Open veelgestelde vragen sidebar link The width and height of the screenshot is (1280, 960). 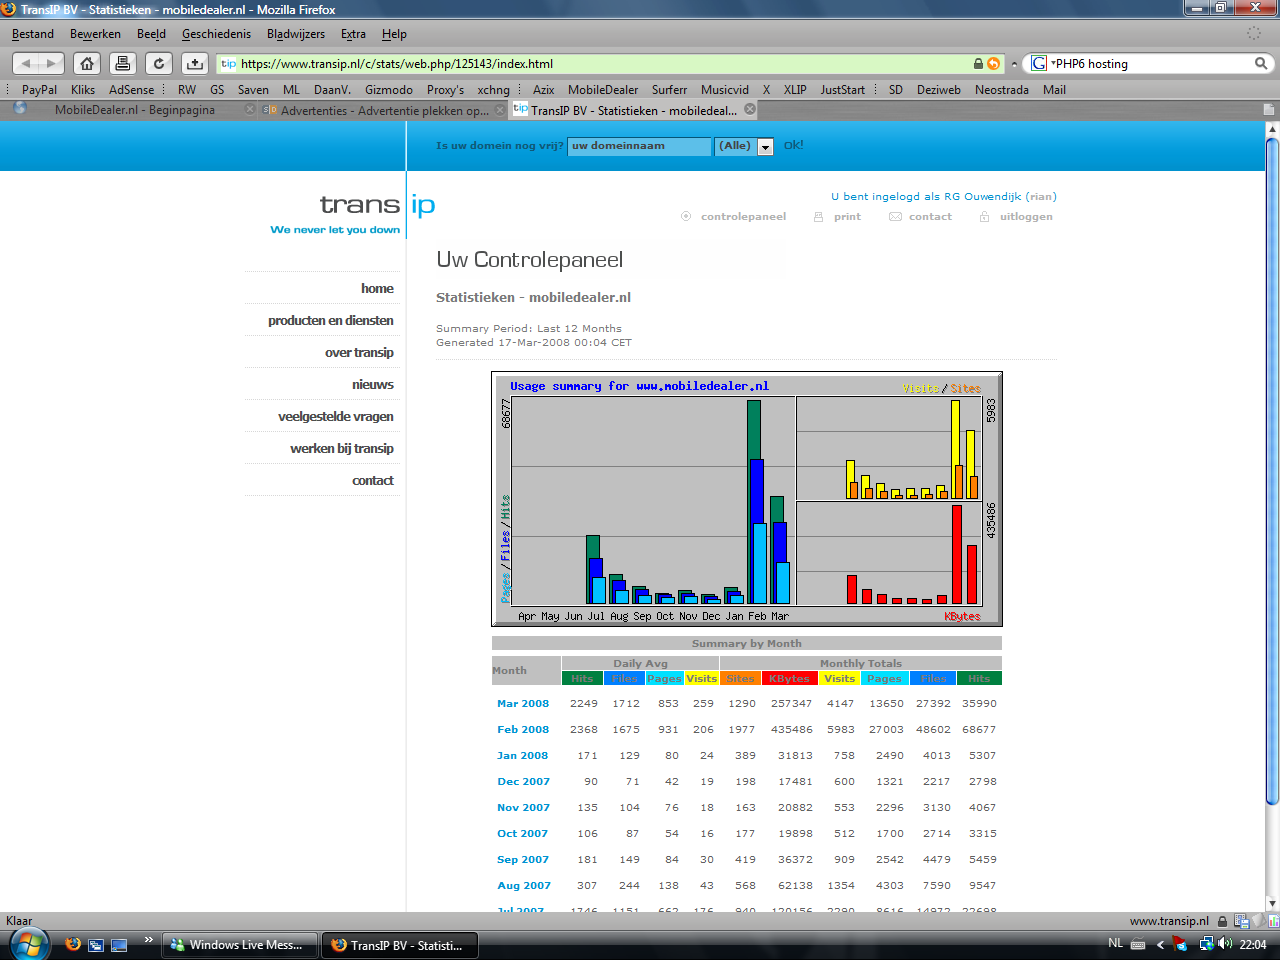[x=335, y=416]
